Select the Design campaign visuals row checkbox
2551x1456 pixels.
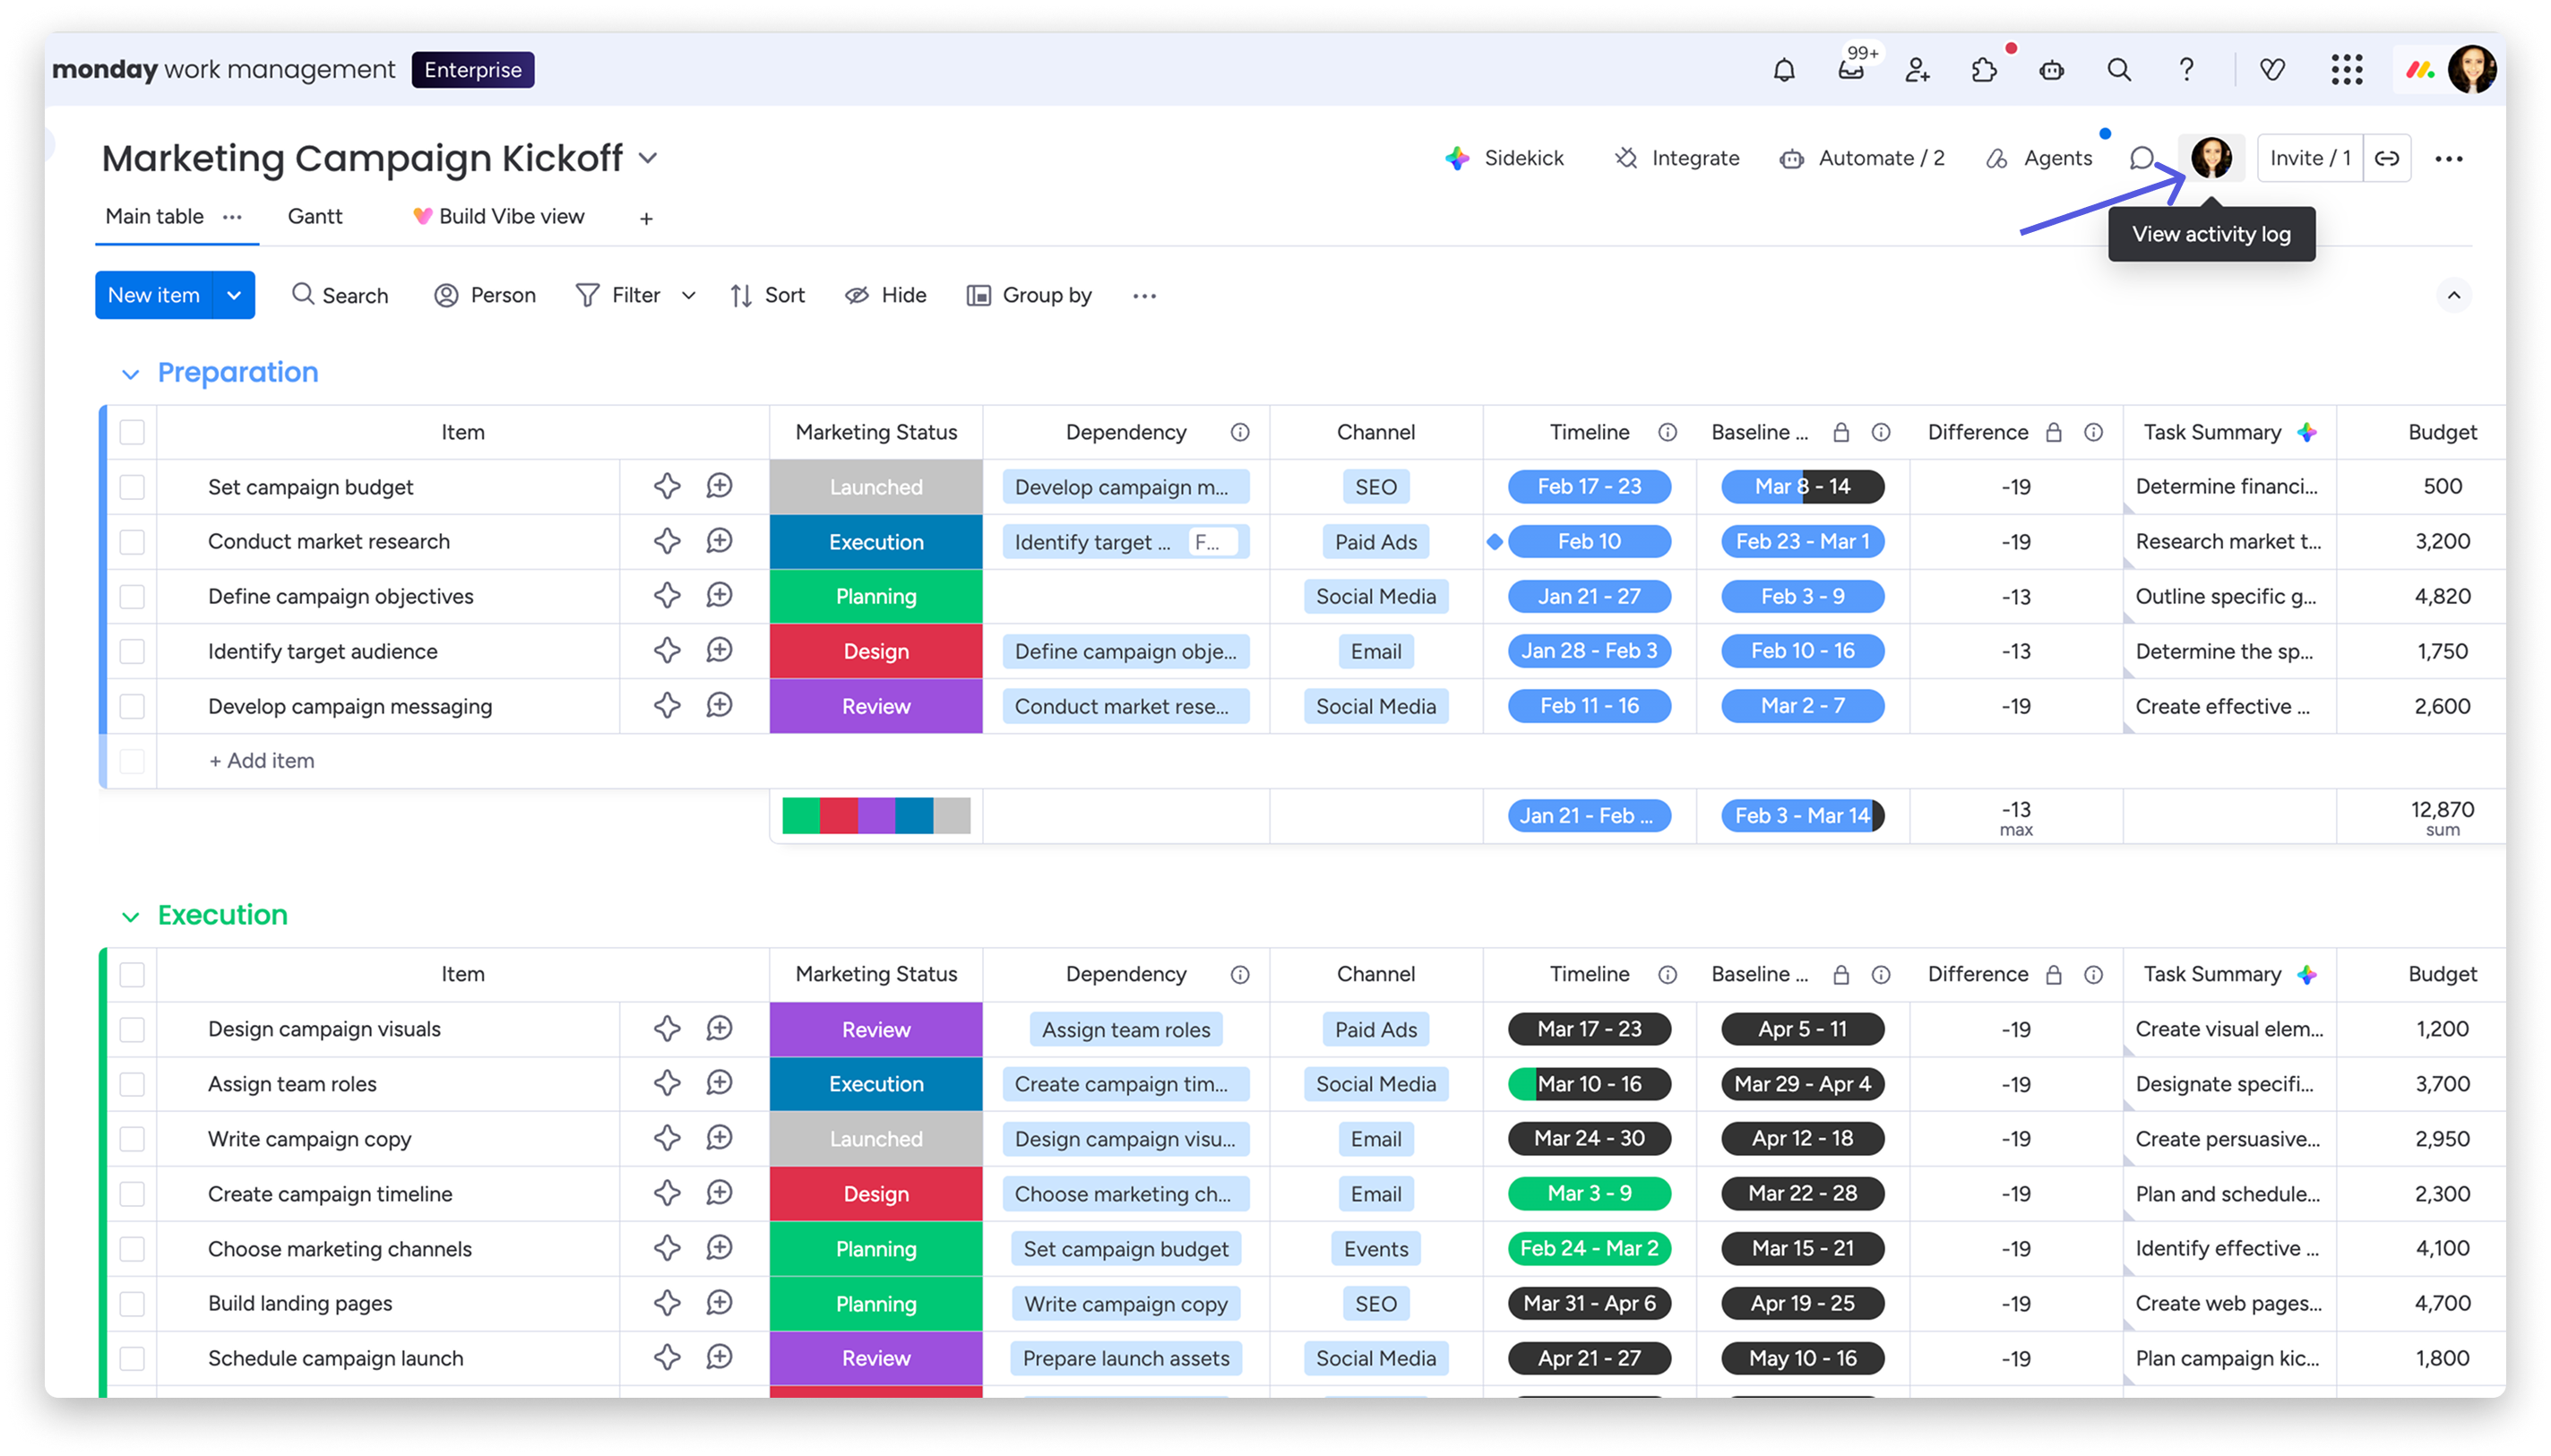click(132, 1029)
